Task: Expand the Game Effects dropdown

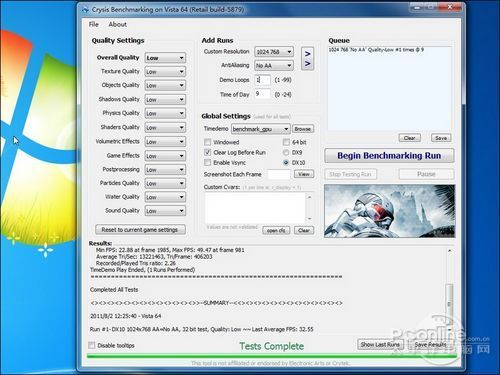Action: (x=165, y=156)
